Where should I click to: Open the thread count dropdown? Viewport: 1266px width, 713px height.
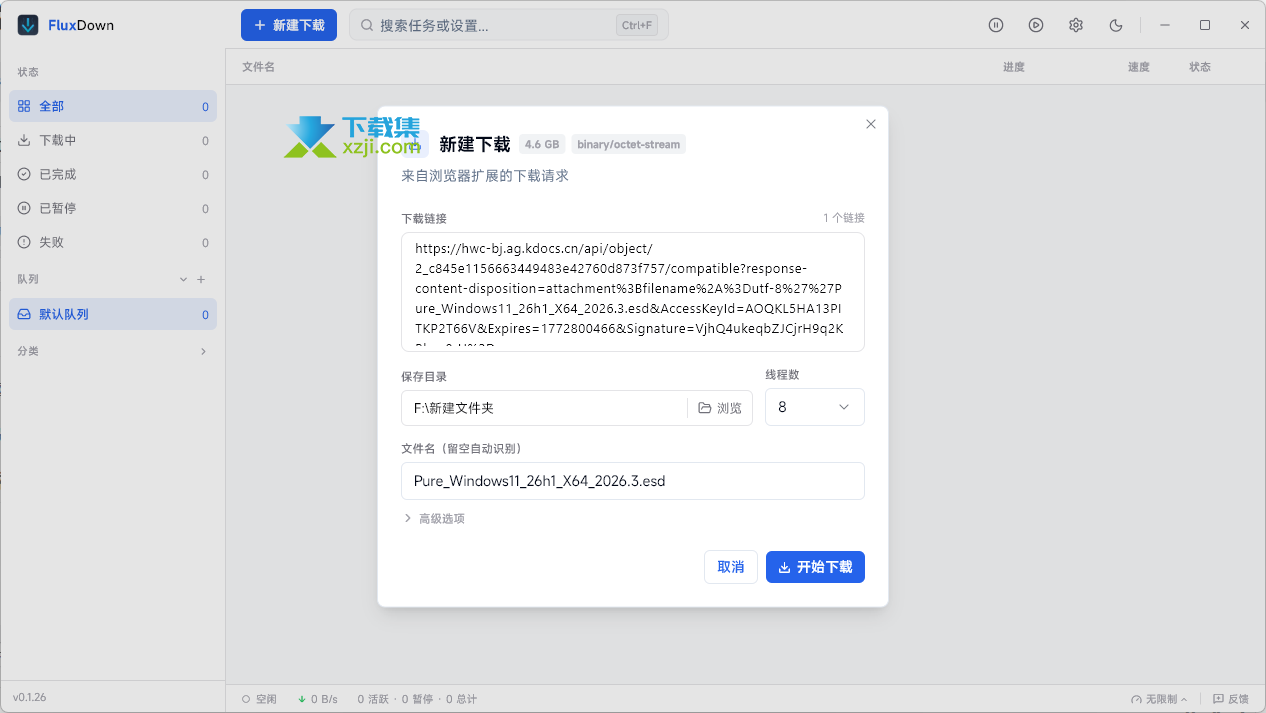814,408
